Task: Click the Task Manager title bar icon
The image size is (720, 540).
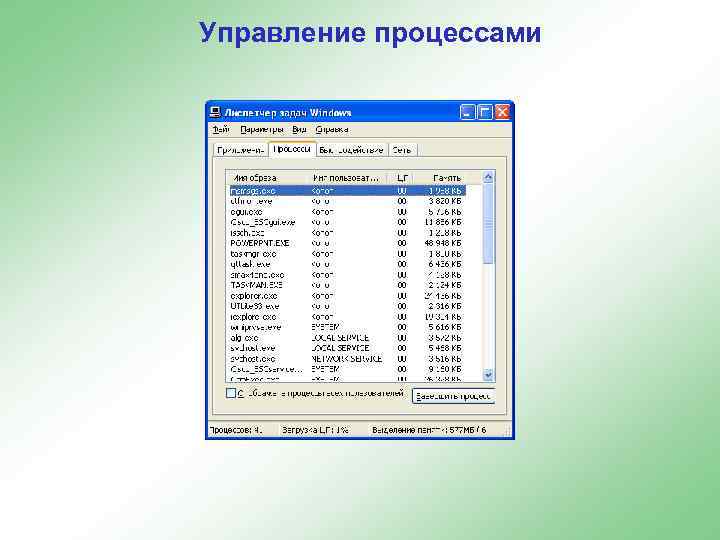Action: [215, 112]
